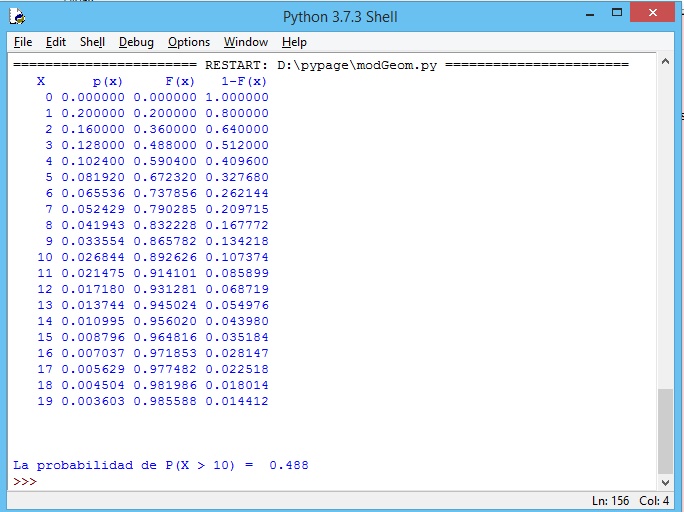This screenshot has width=684, height=512.
Task: Click value 0.021475 in row 11
Action: point(93,273)
